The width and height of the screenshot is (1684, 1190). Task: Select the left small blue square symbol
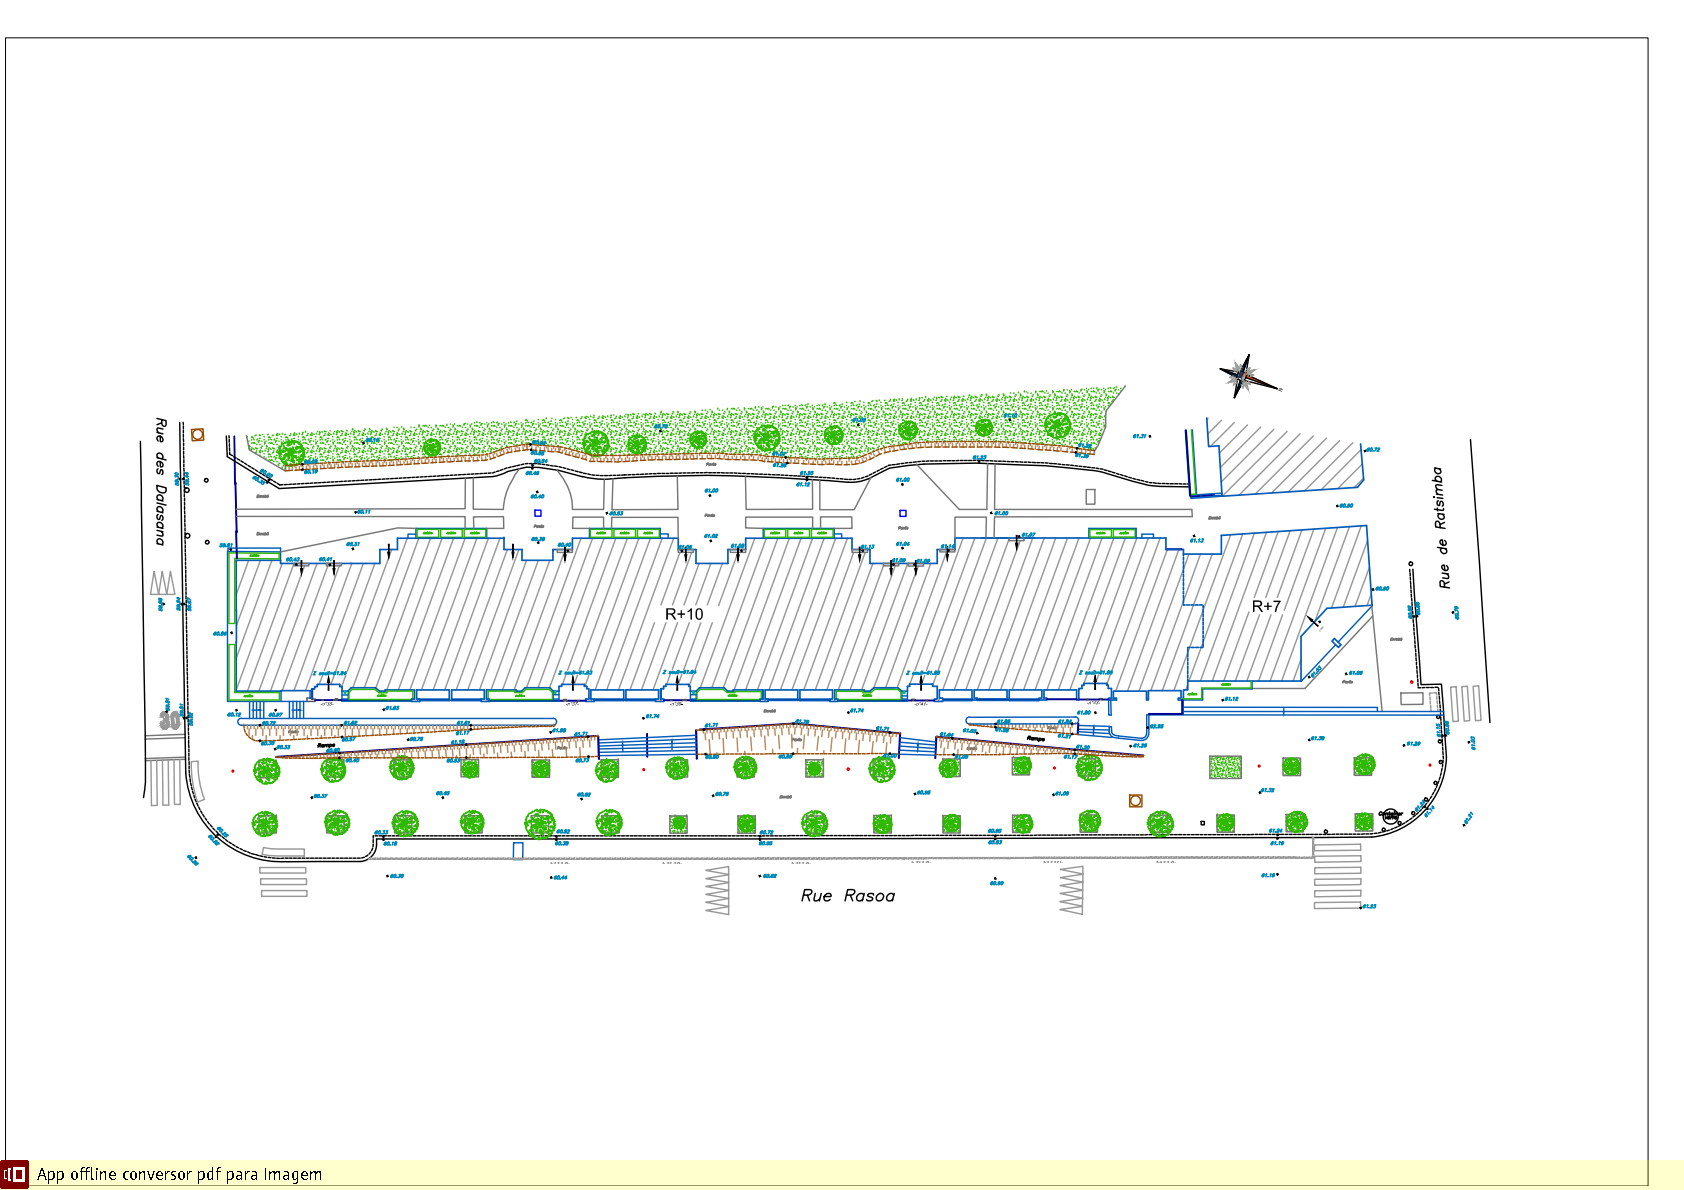click(x=538, y=513)
